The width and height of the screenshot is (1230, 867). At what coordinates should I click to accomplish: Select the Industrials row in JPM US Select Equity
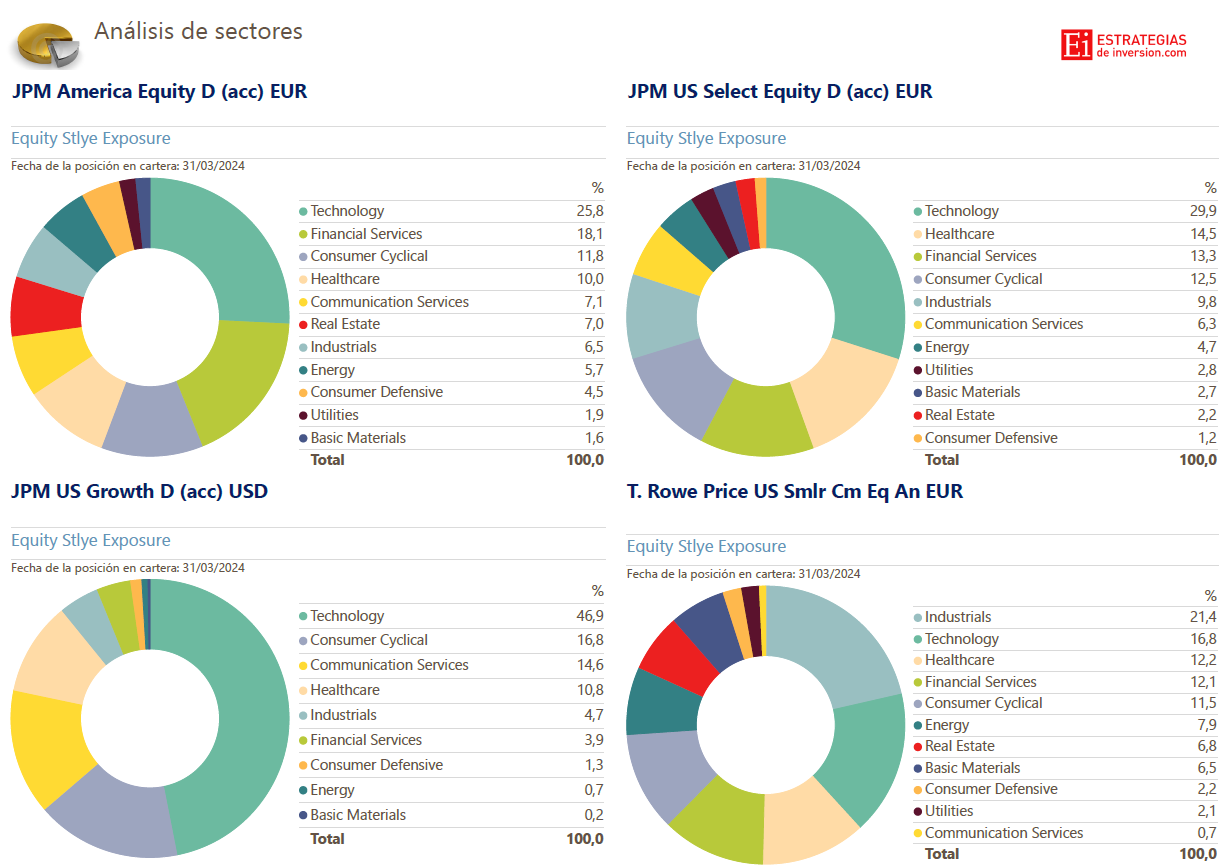click(x=1066, y=302)
